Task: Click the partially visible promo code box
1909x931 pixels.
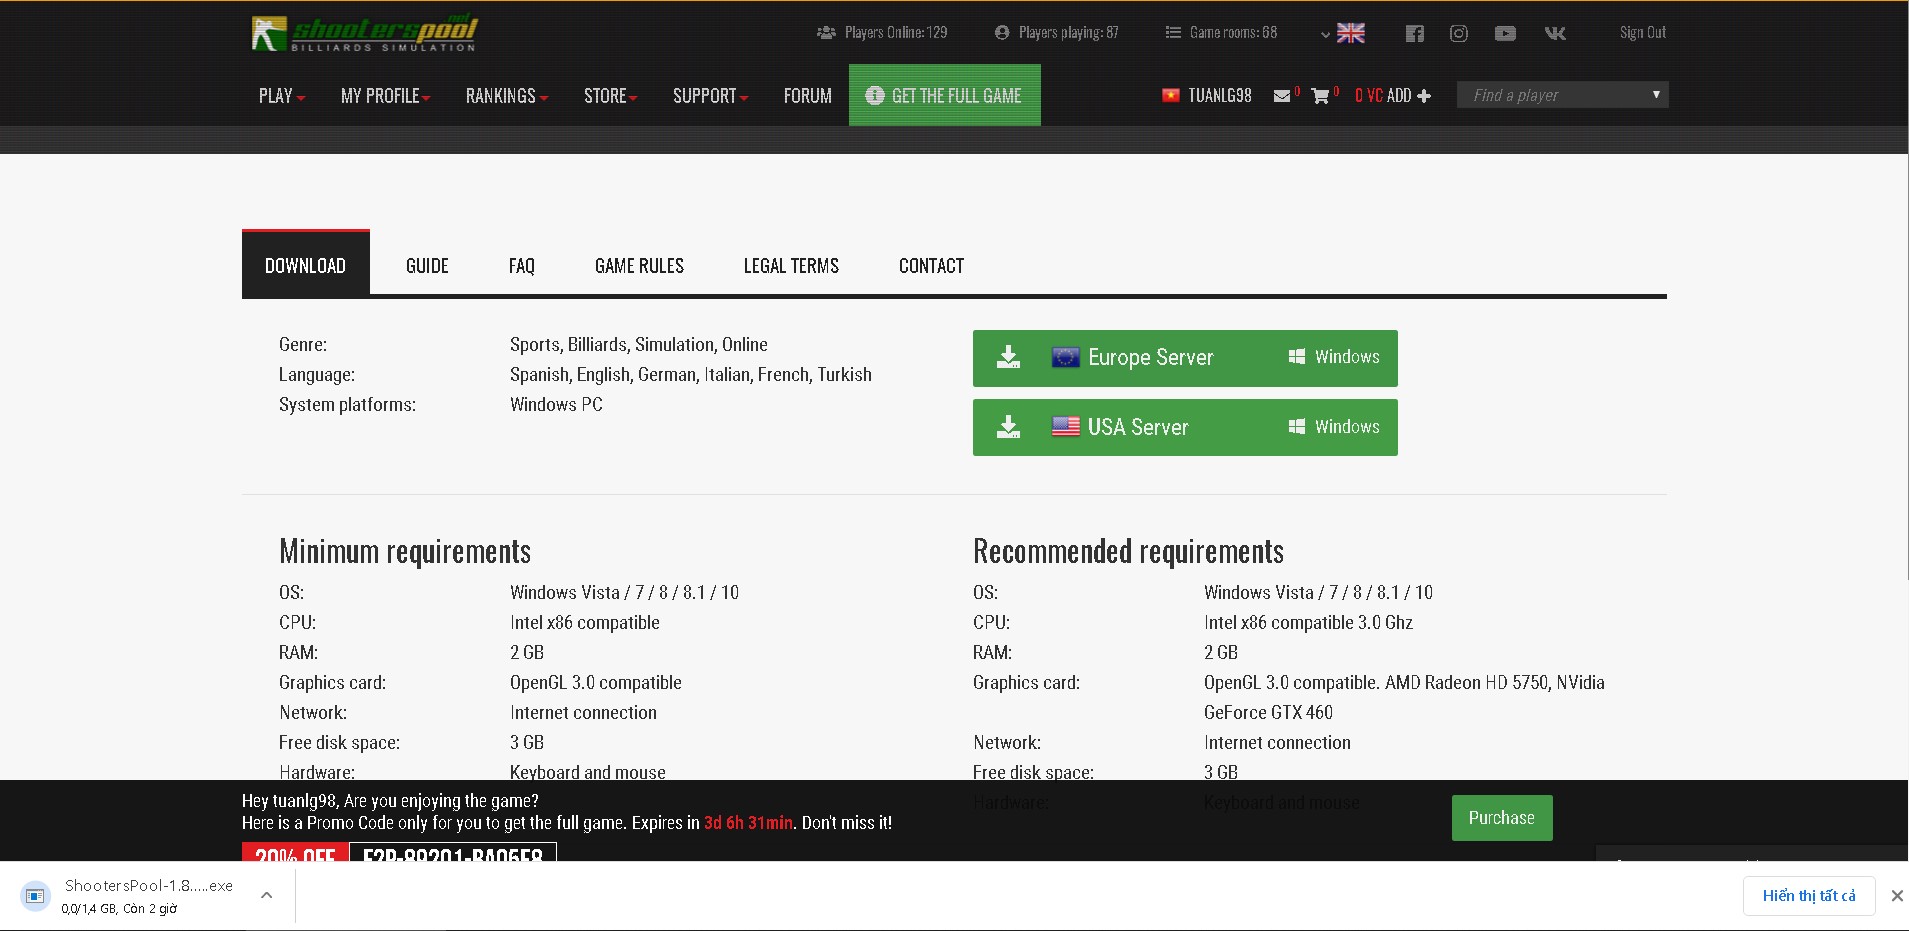Action: 453,852
